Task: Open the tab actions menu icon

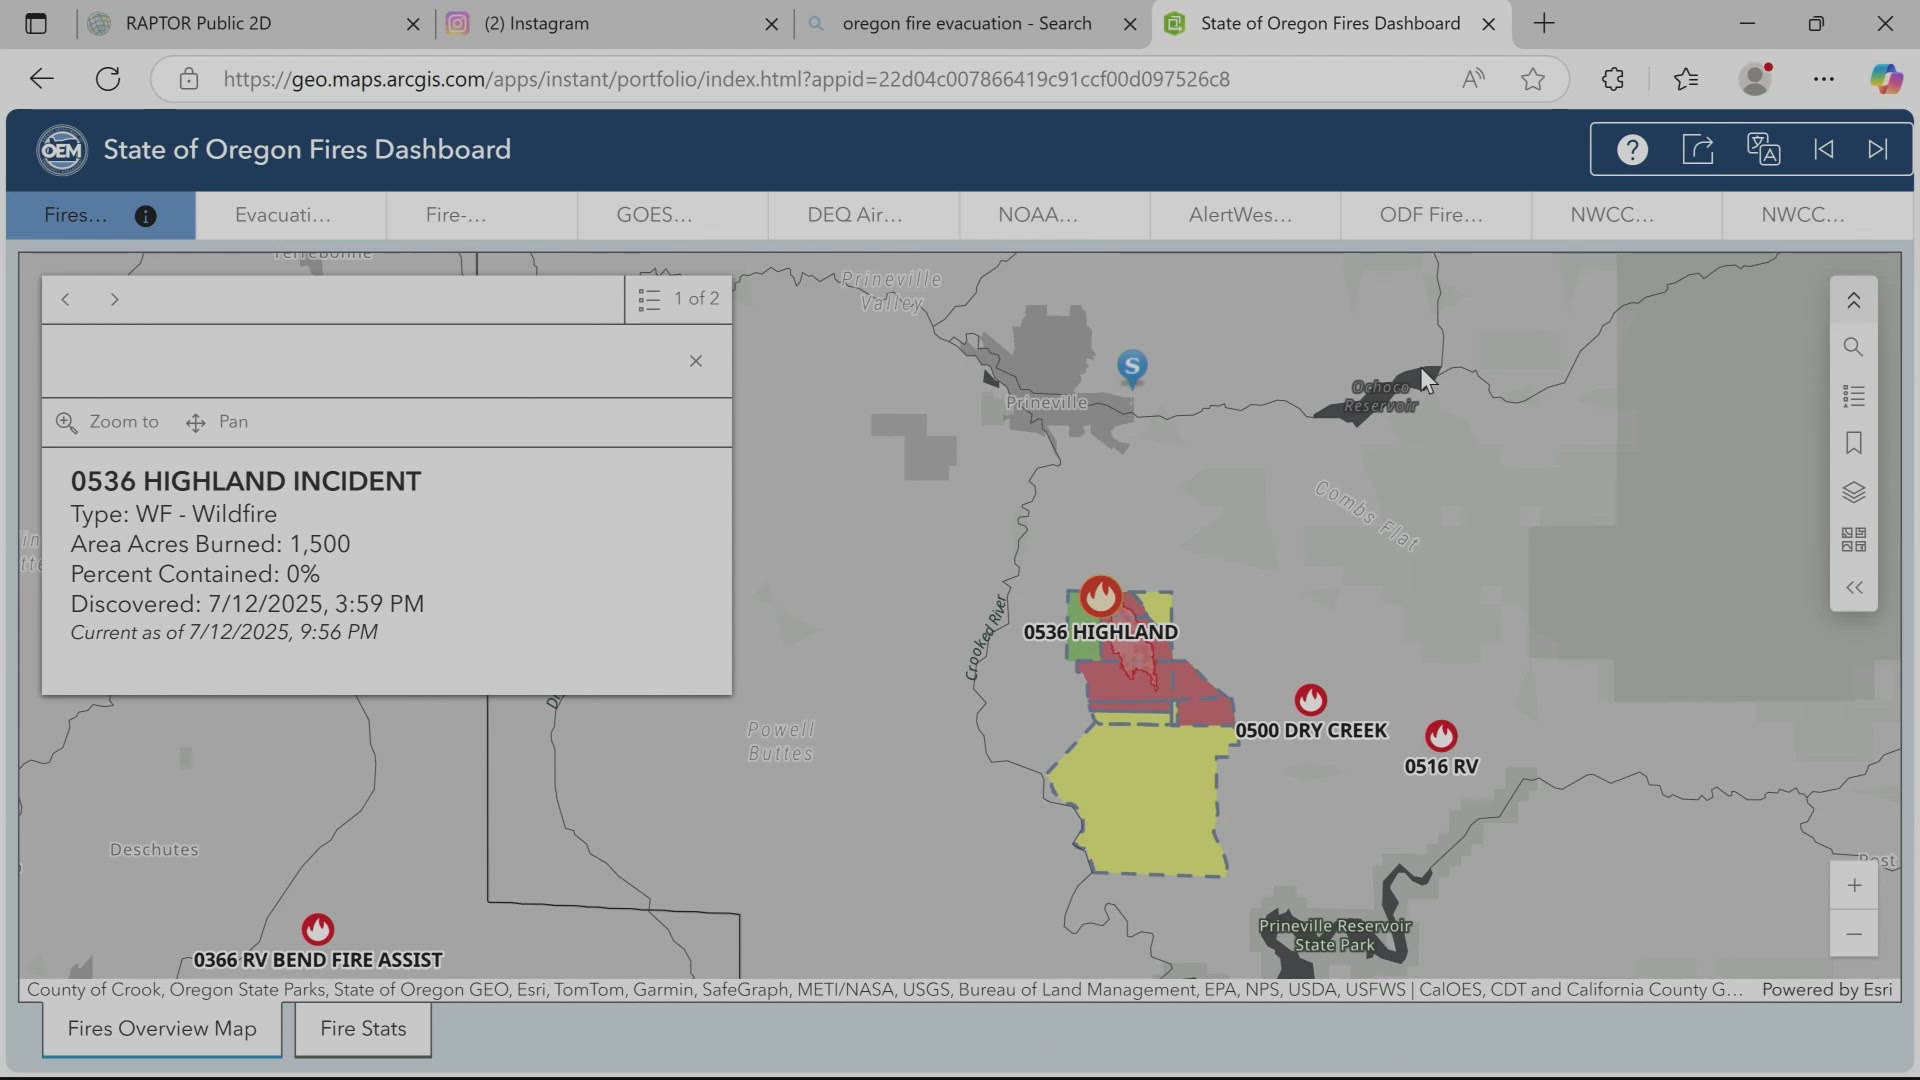Action: coord(36,23)
